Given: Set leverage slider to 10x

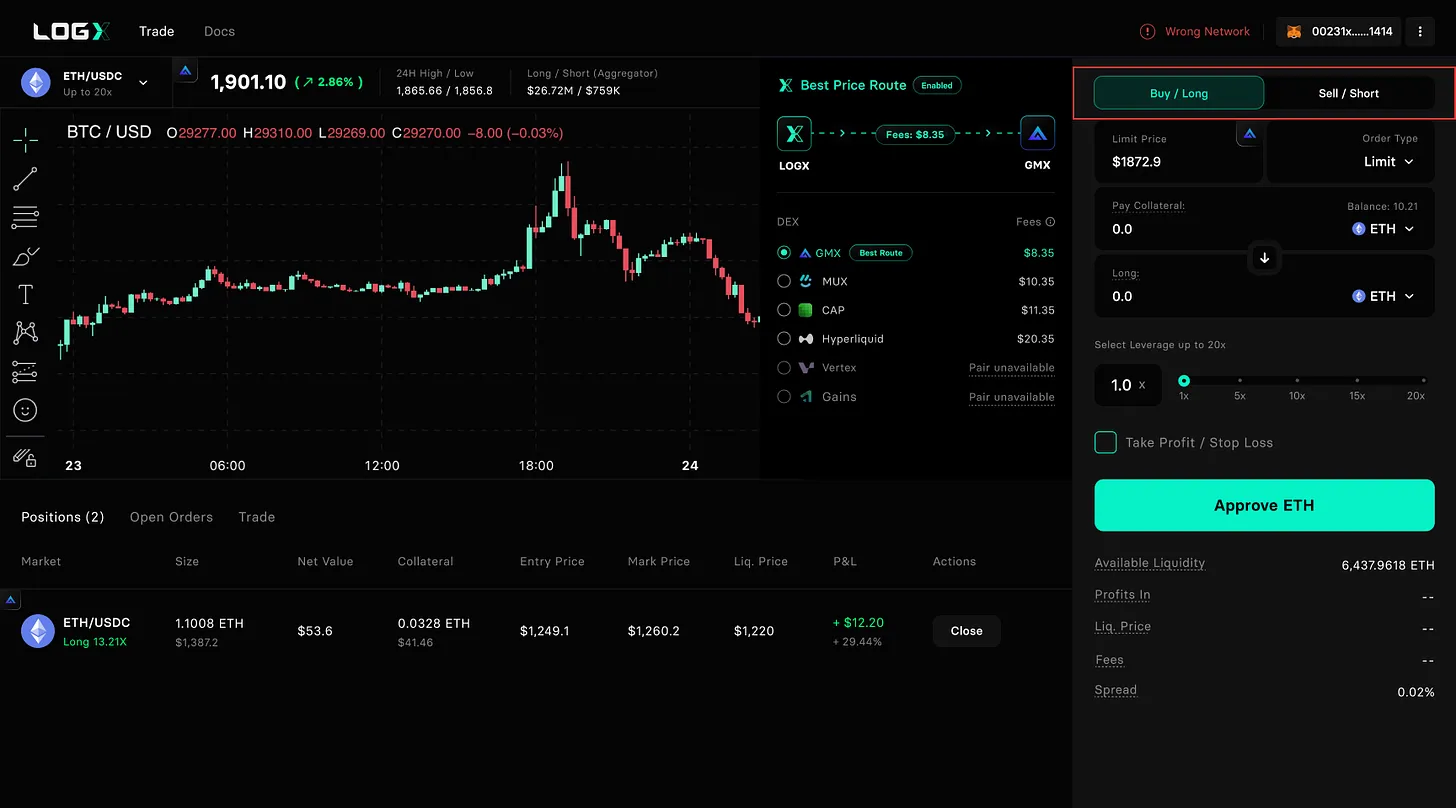Looking at the screenshot, I should pyautogui.click(x=1297, y=381).
